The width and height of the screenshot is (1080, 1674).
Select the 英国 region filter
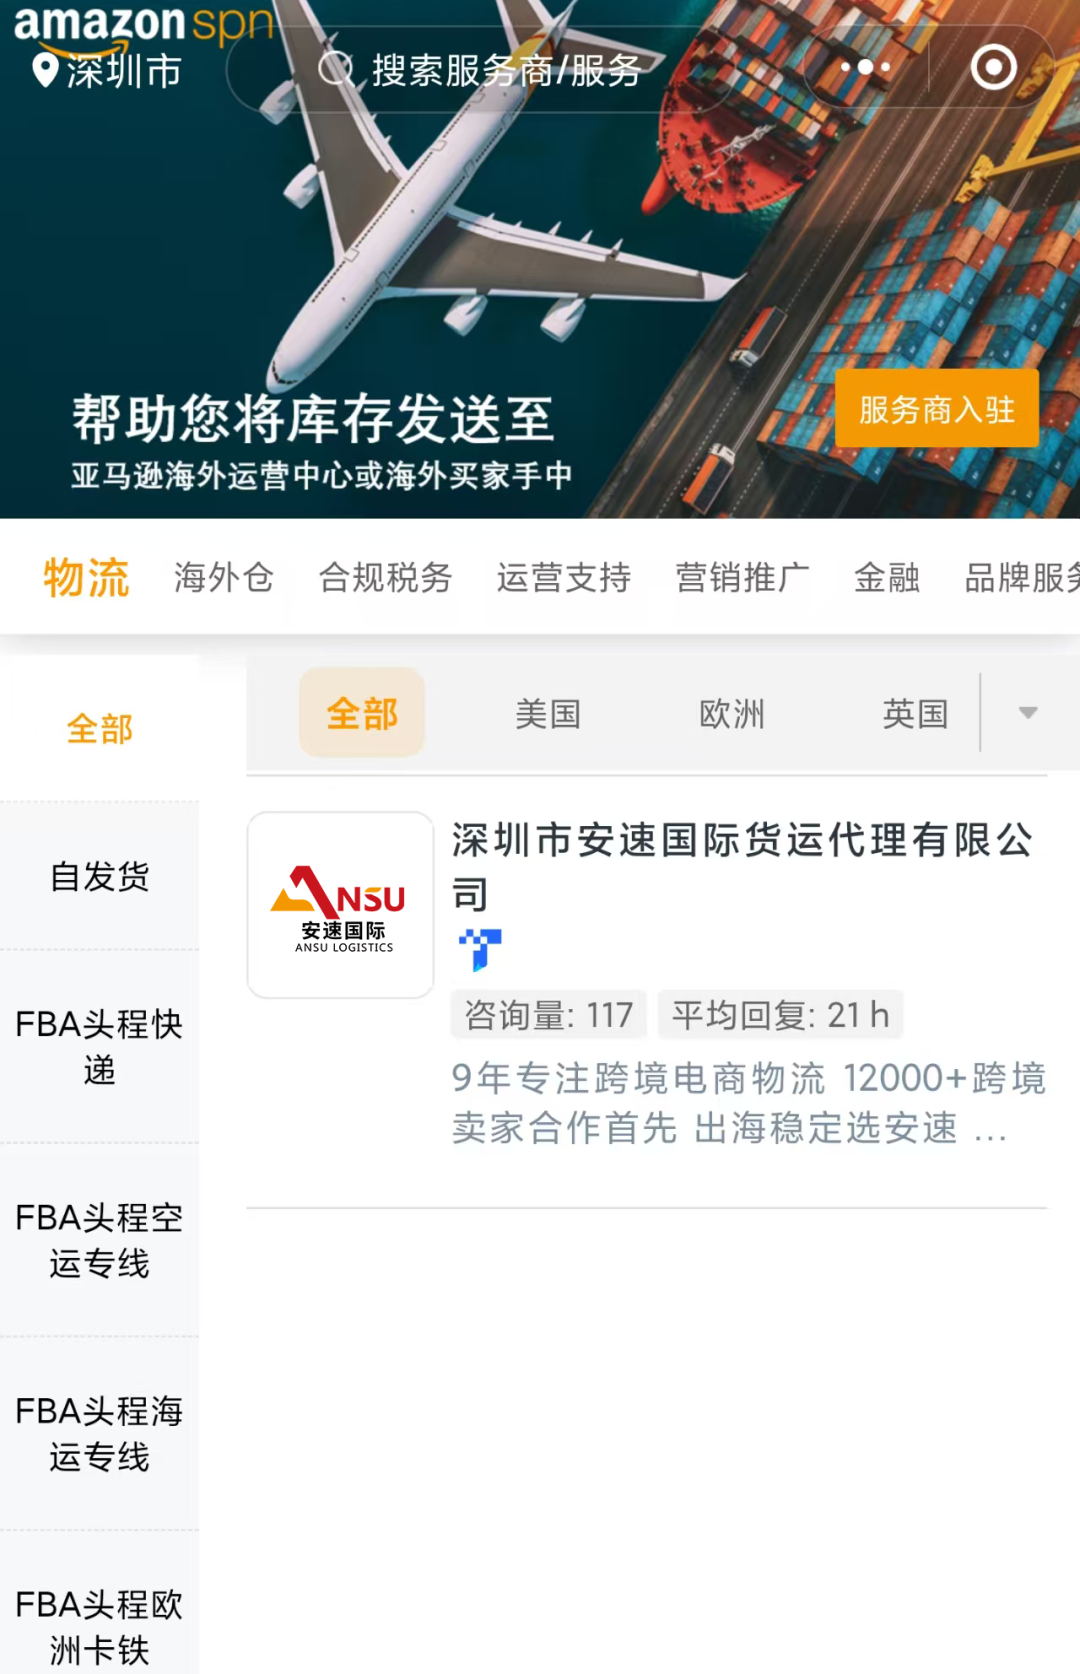(915, 713)
